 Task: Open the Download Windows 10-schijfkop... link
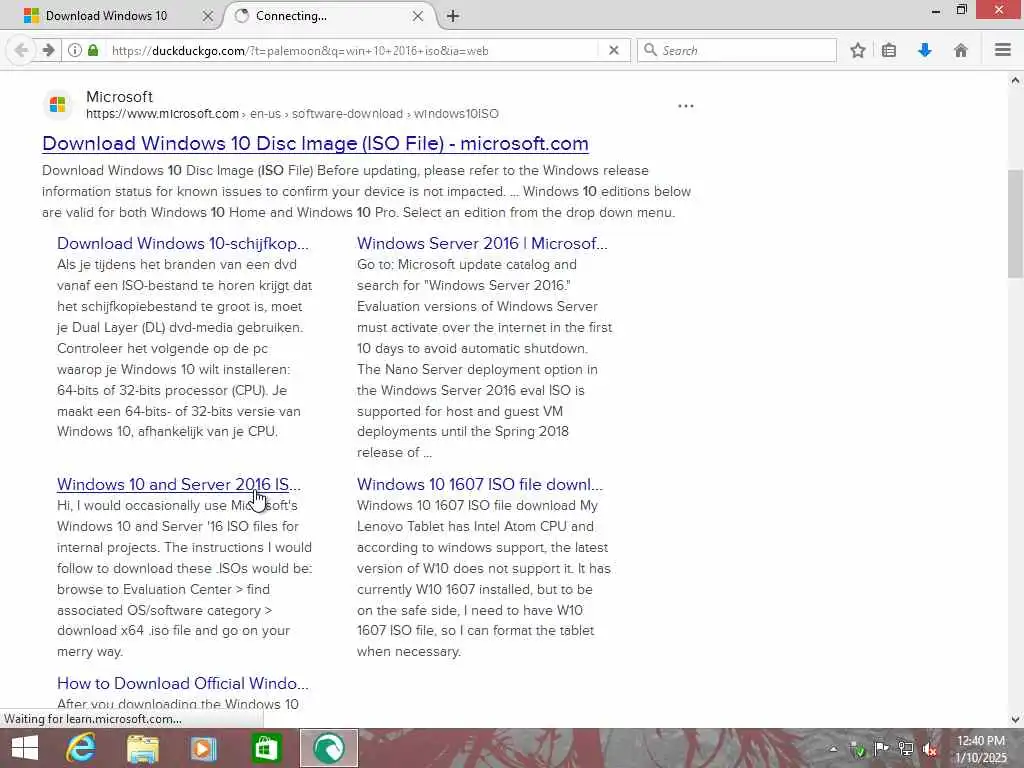183,244
